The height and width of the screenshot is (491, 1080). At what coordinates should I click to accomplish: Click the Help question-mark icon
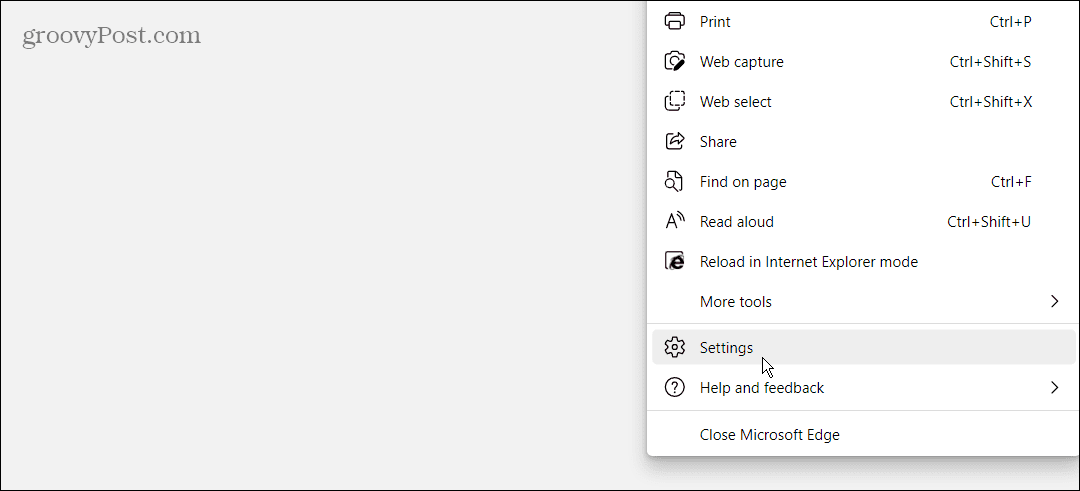pyautogui.click(x=674, y=388)
